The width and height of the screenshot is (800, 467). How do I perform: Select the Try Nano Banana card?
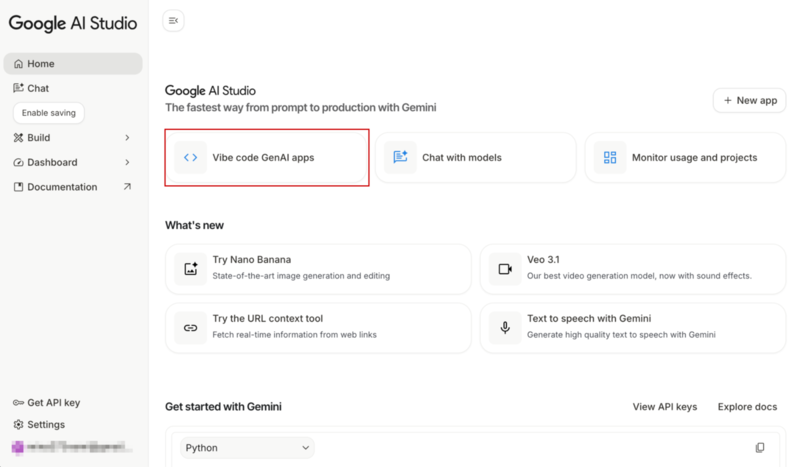click(318, 269)
